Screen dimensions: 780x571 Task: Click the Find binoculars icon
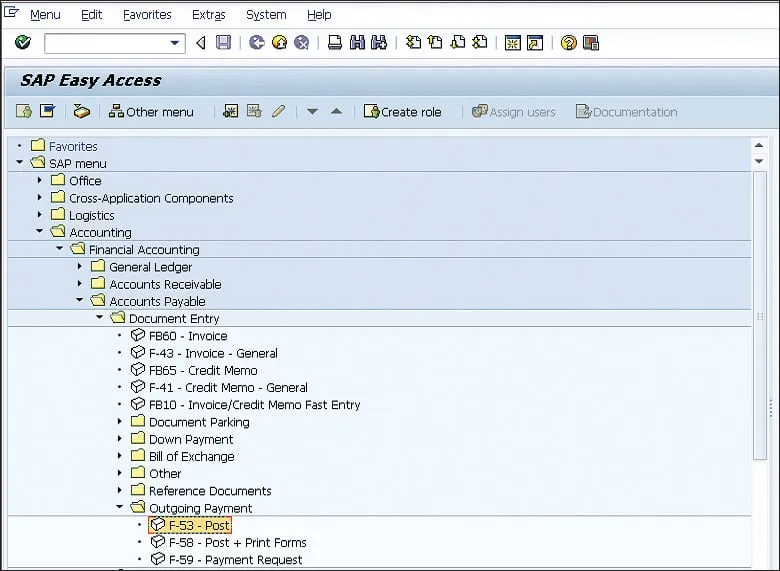[357, 43]
